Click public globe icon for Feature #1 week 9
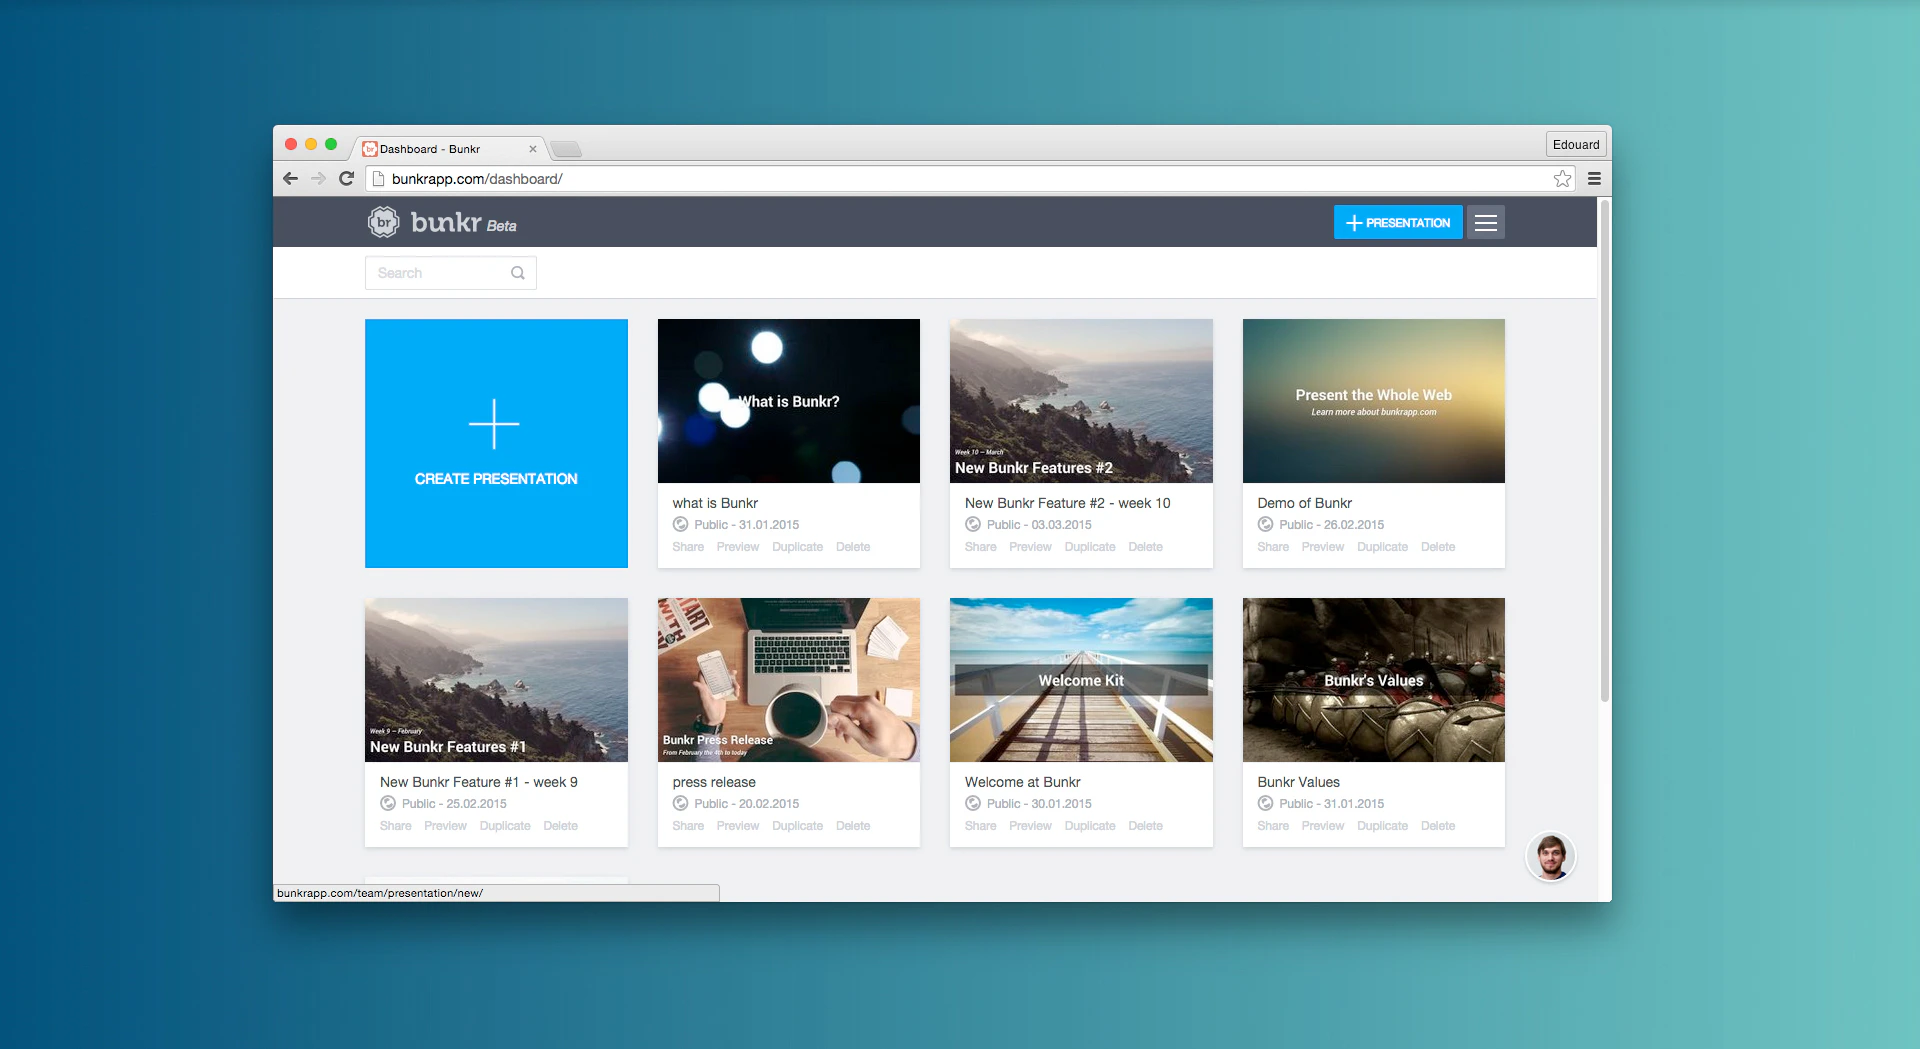 coord(388,804)
